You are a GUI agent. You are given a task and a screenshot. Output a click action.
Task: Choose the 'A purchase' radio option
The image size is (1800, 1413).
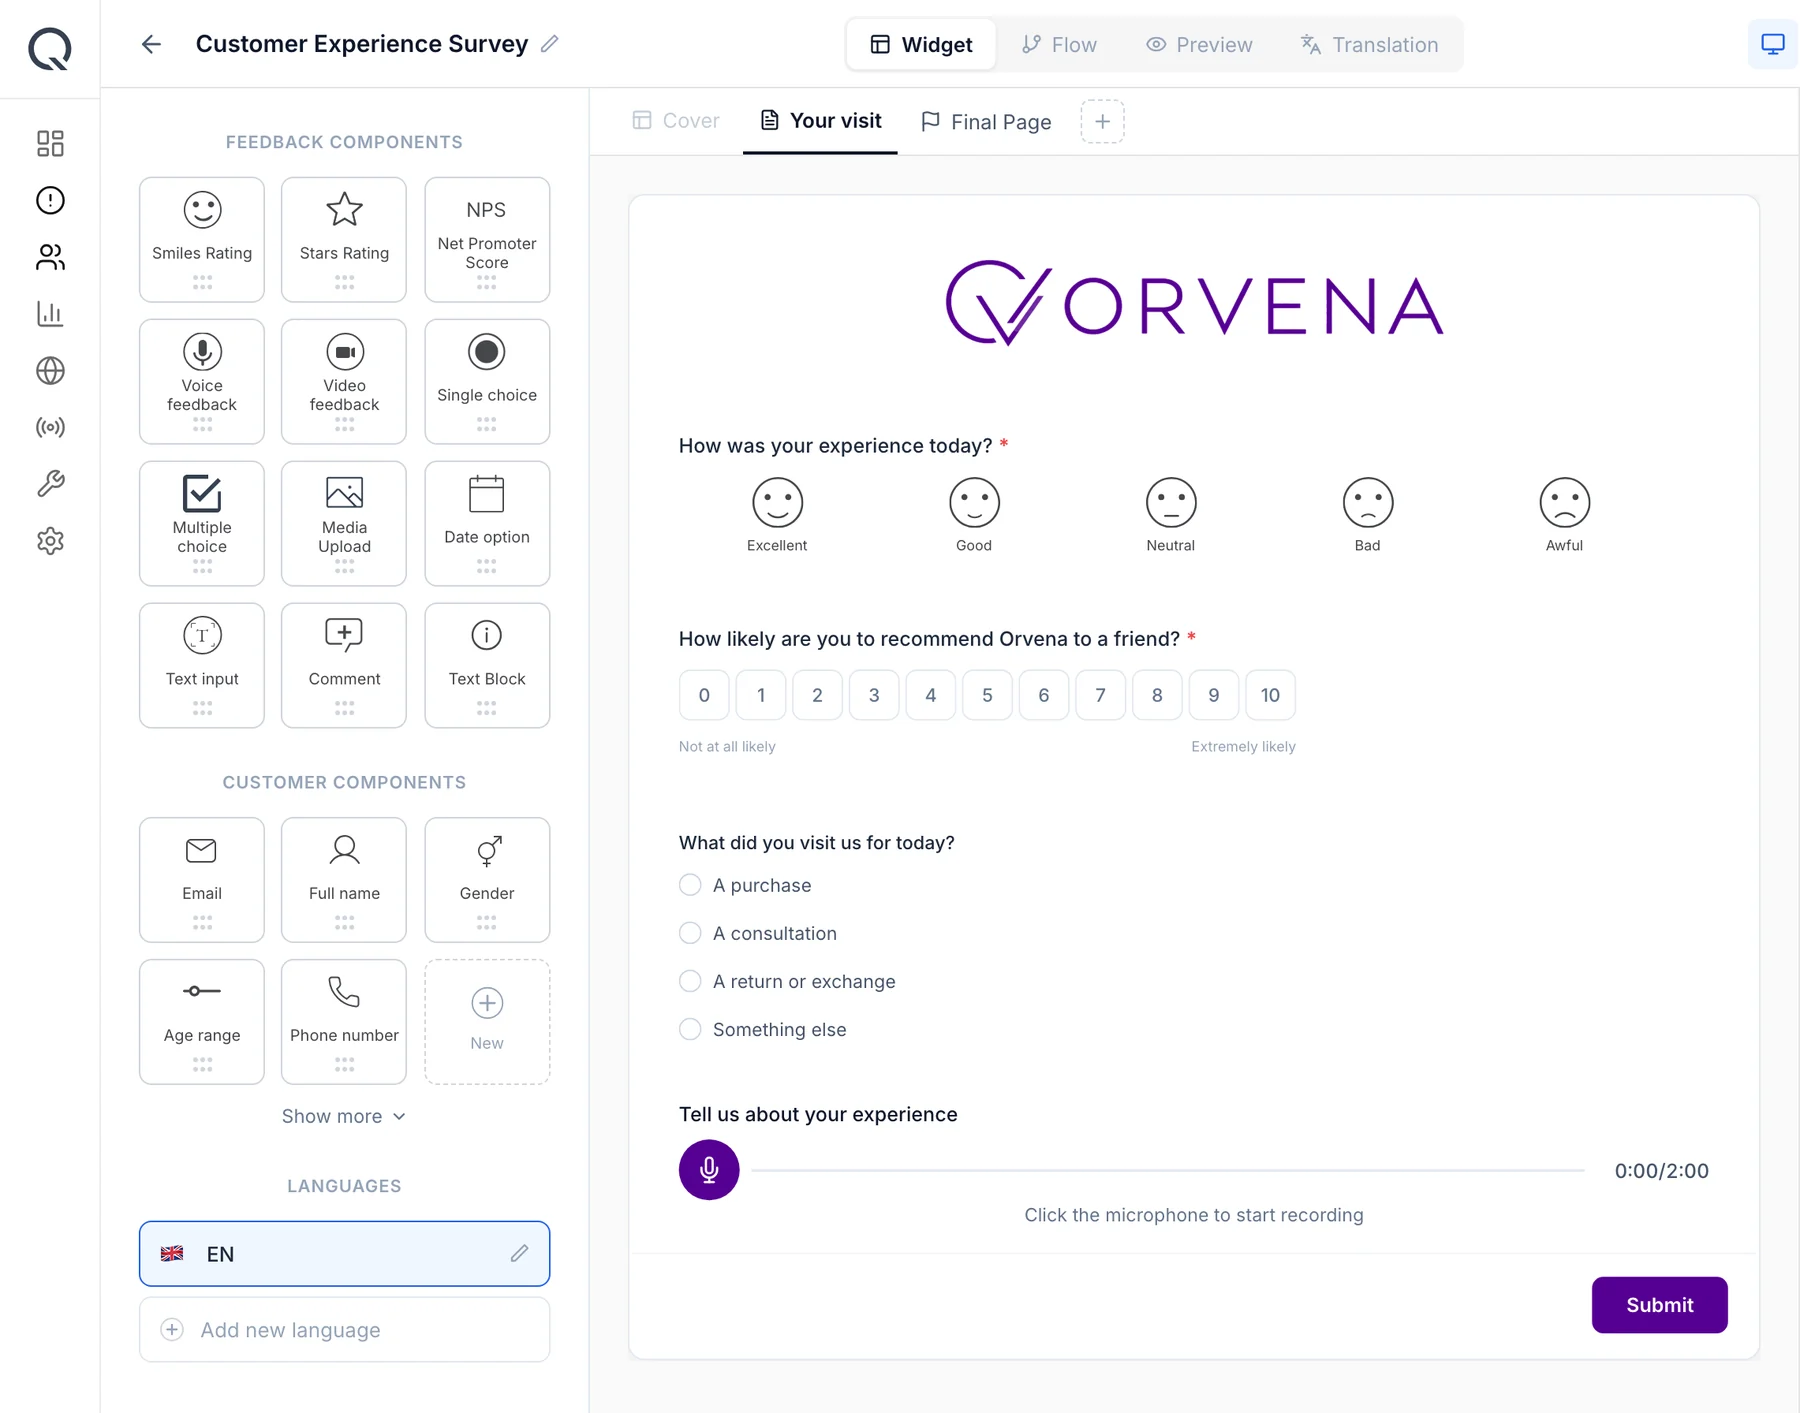tap(690, 885)
